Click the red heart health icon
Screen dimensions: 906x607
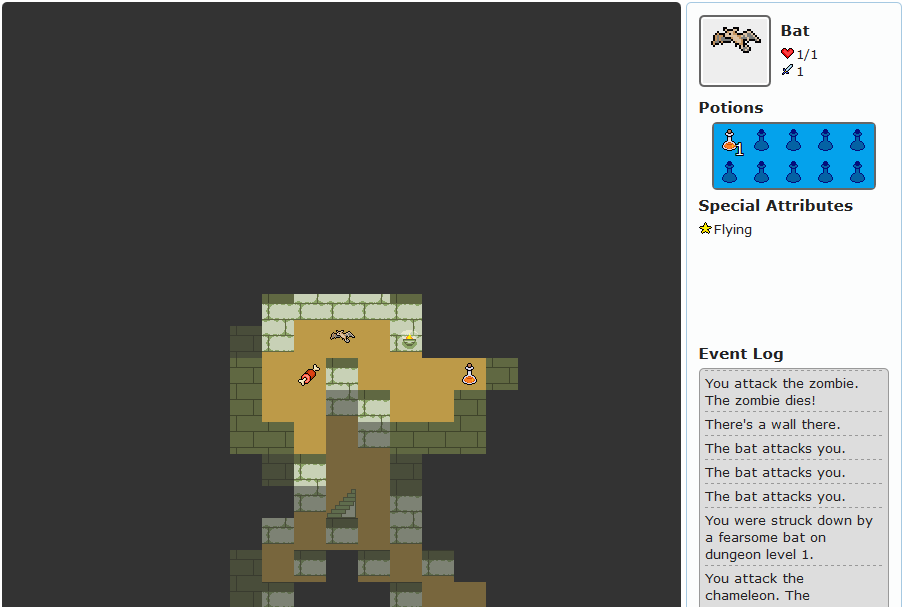pyautogui.click(x=787, y=54)
